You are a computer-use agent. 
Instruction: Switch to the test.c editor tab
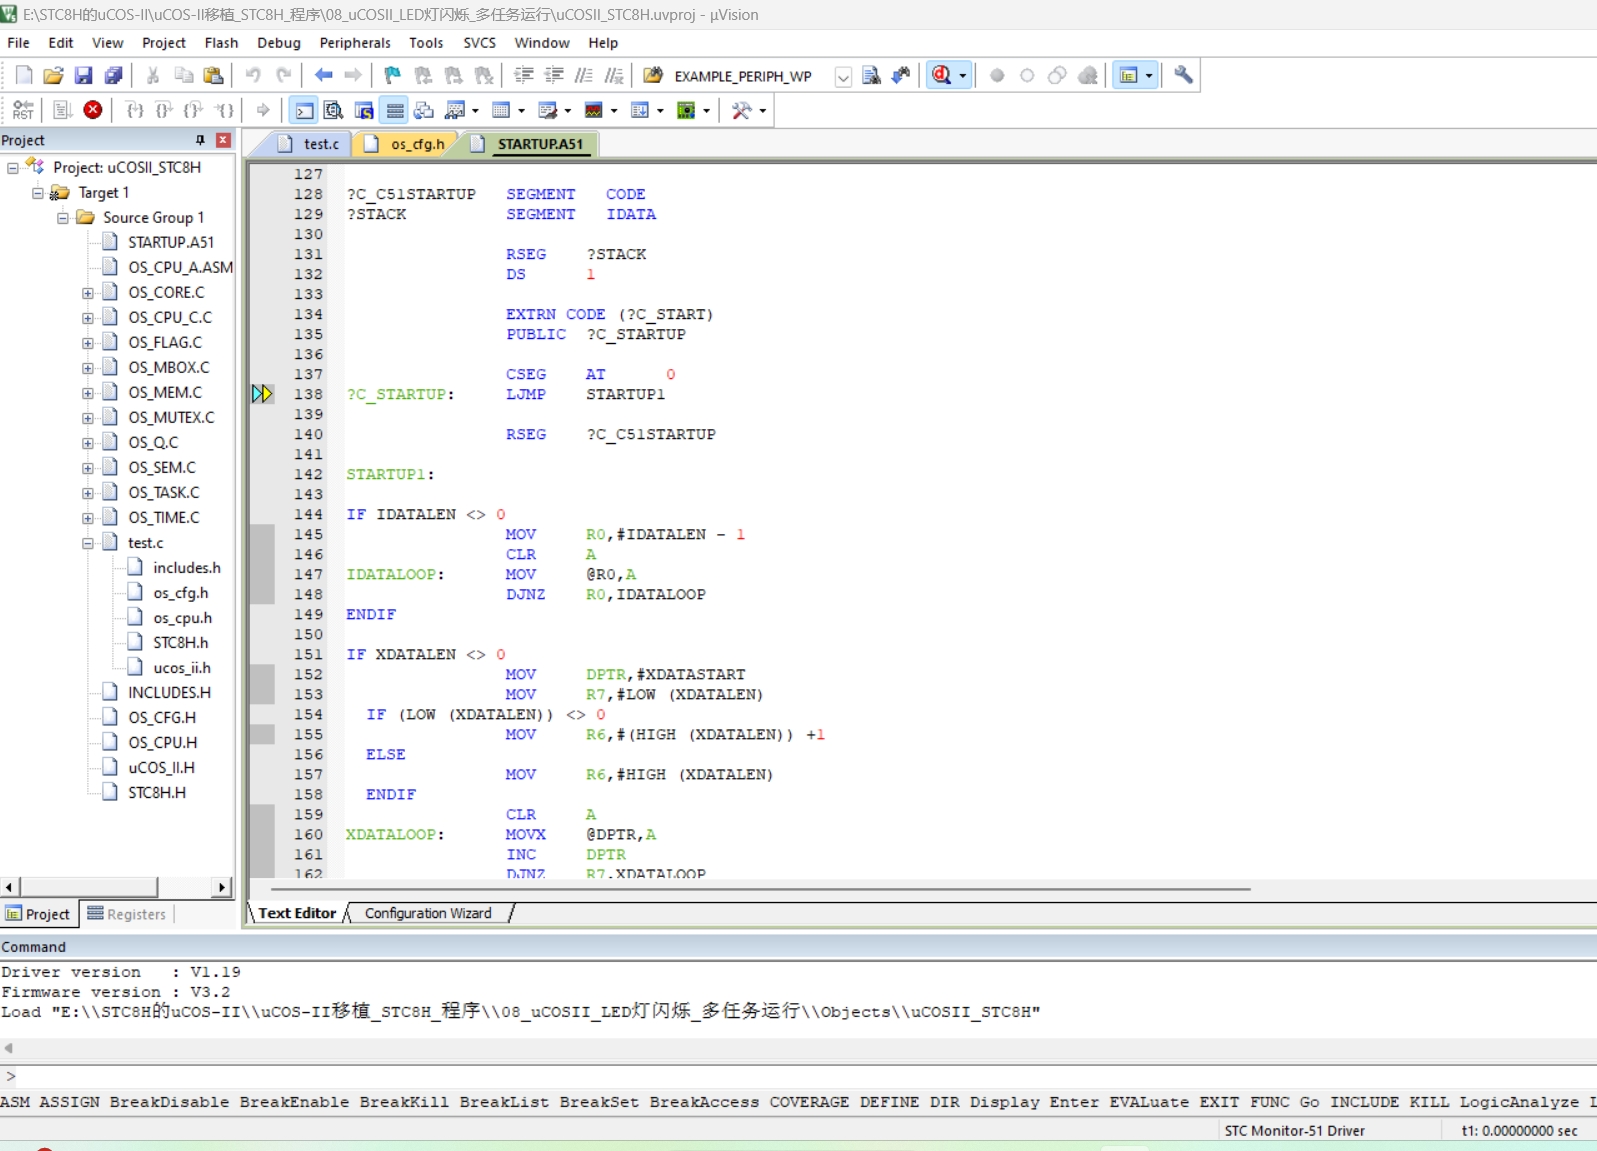(x=310, y=144)
